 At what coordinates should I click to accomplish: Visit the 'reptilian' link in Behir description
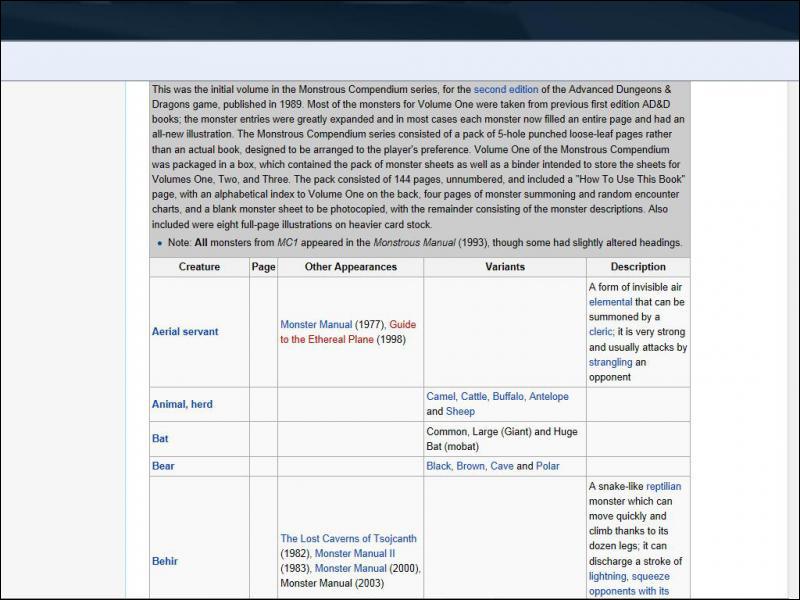click(663, 486)
